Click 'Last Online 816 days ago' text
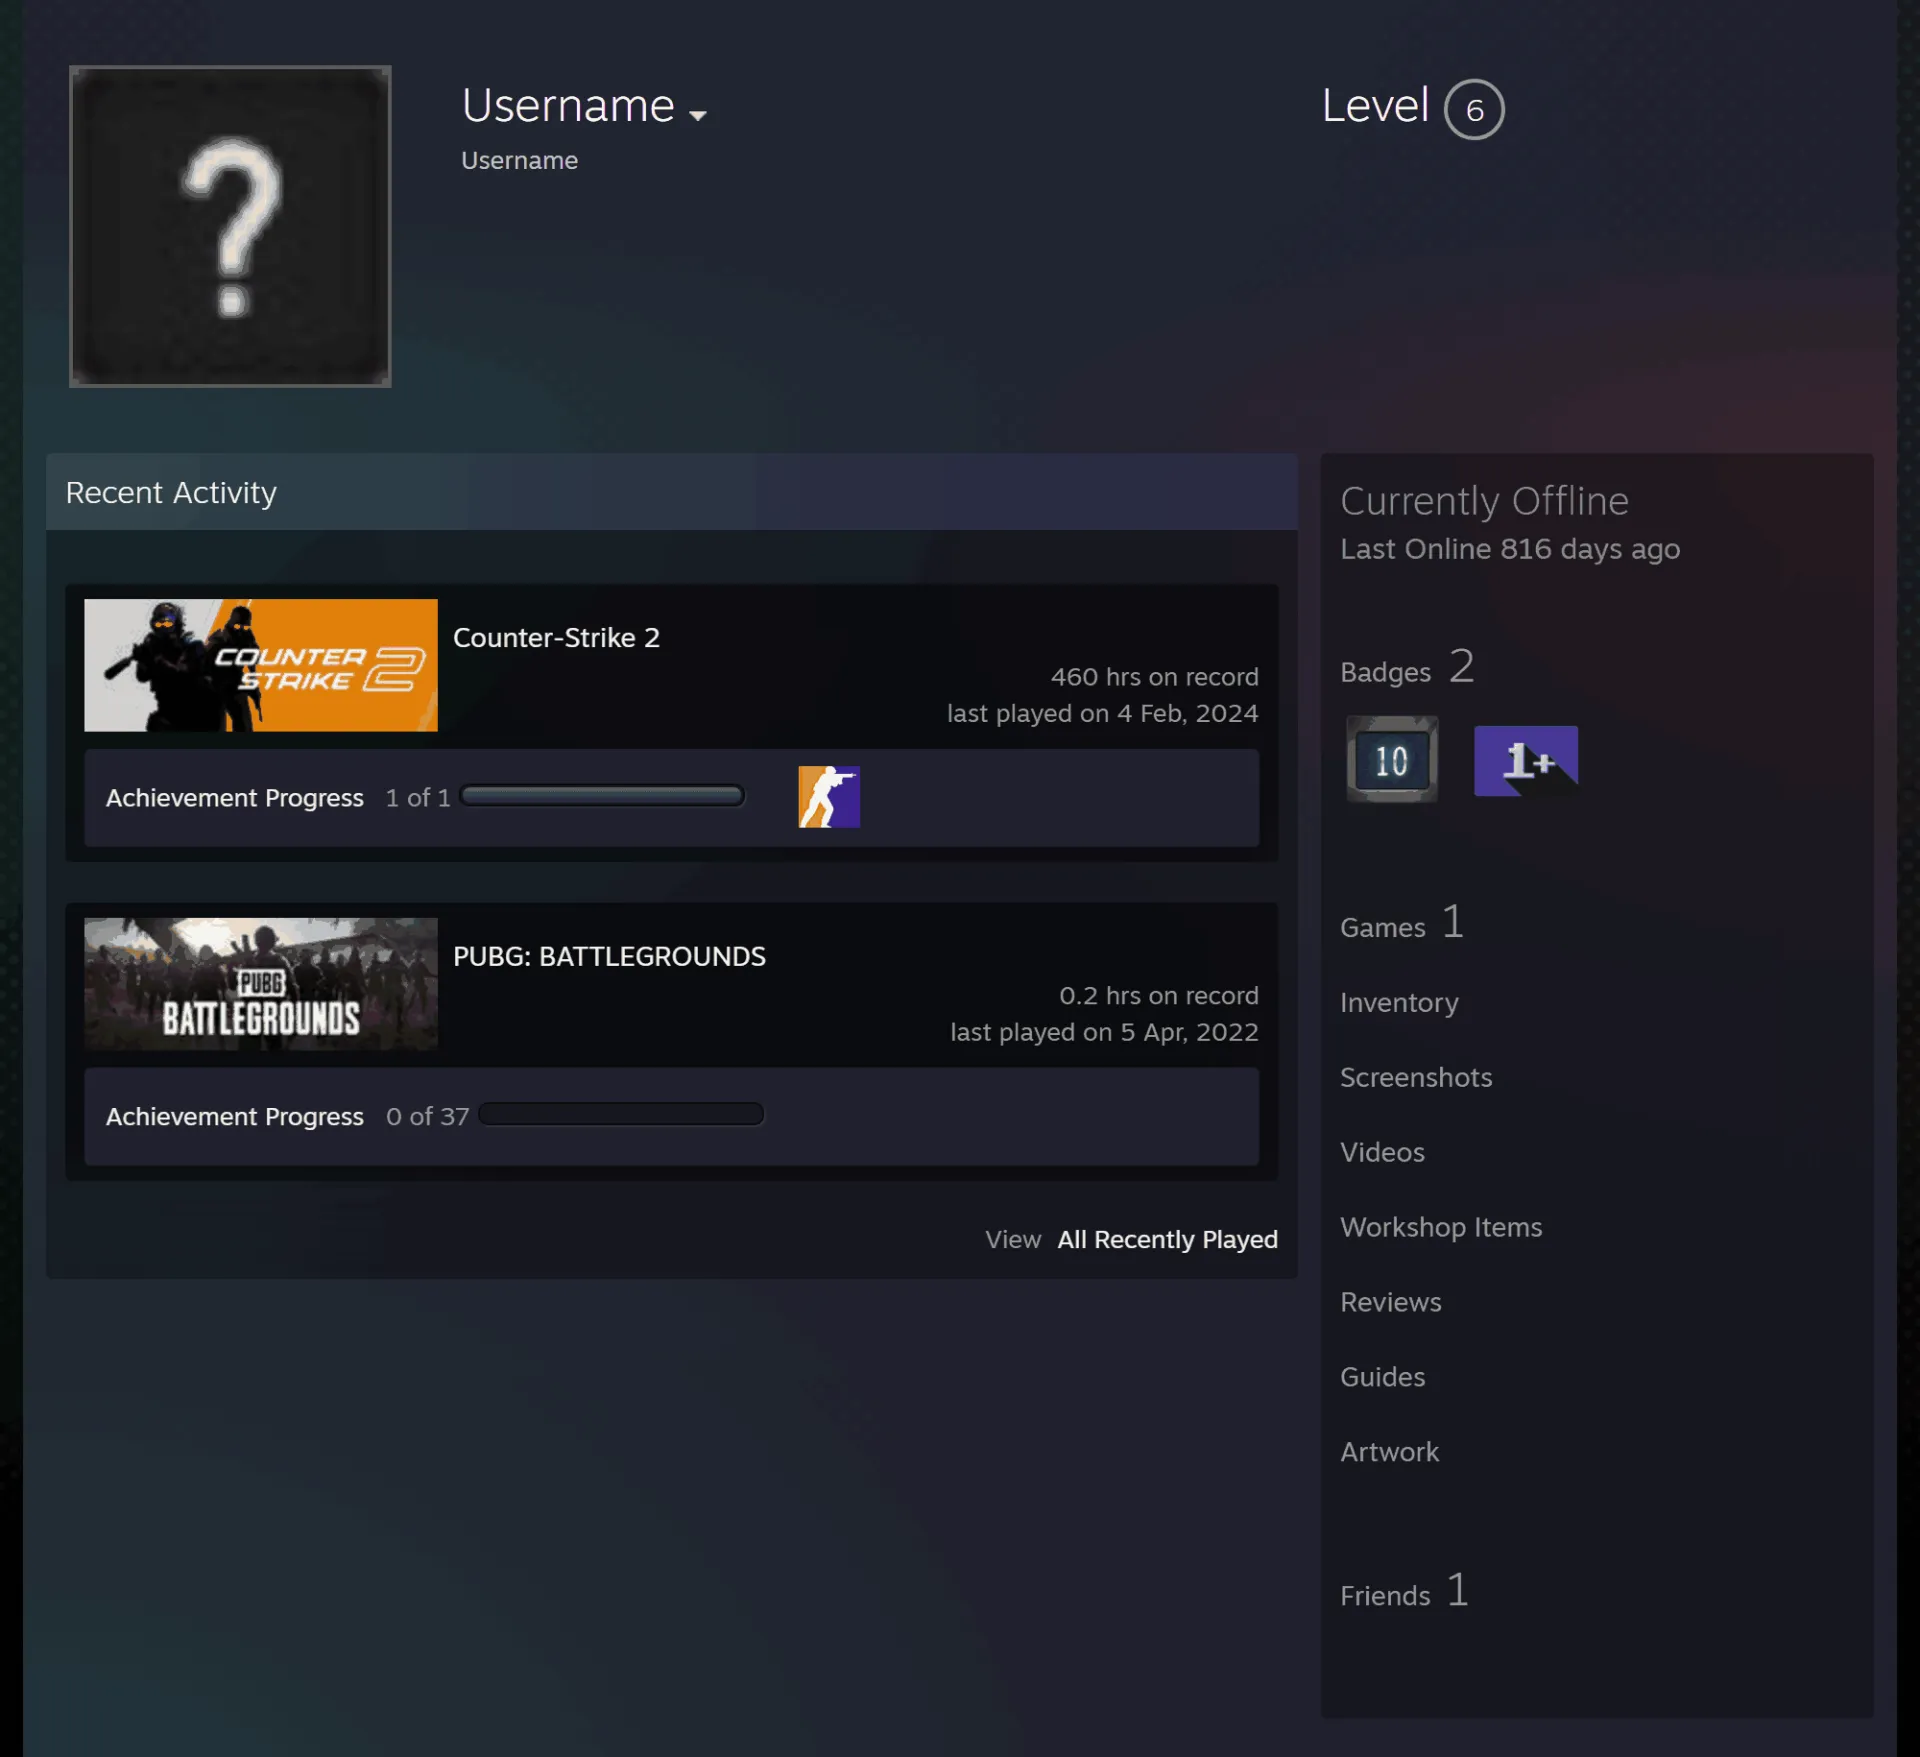 [1510, 549]
